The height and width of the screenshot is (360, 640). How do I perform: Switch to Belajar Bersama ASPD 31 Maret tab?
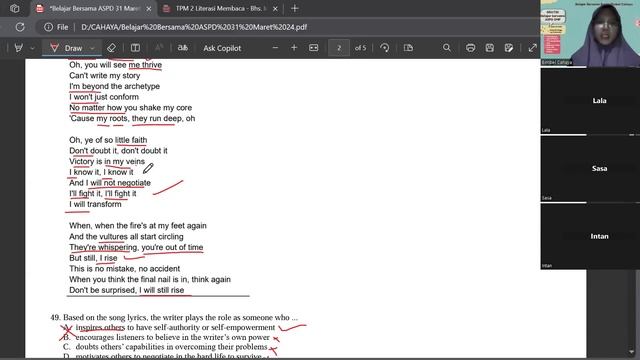click(x=94, y=8)
